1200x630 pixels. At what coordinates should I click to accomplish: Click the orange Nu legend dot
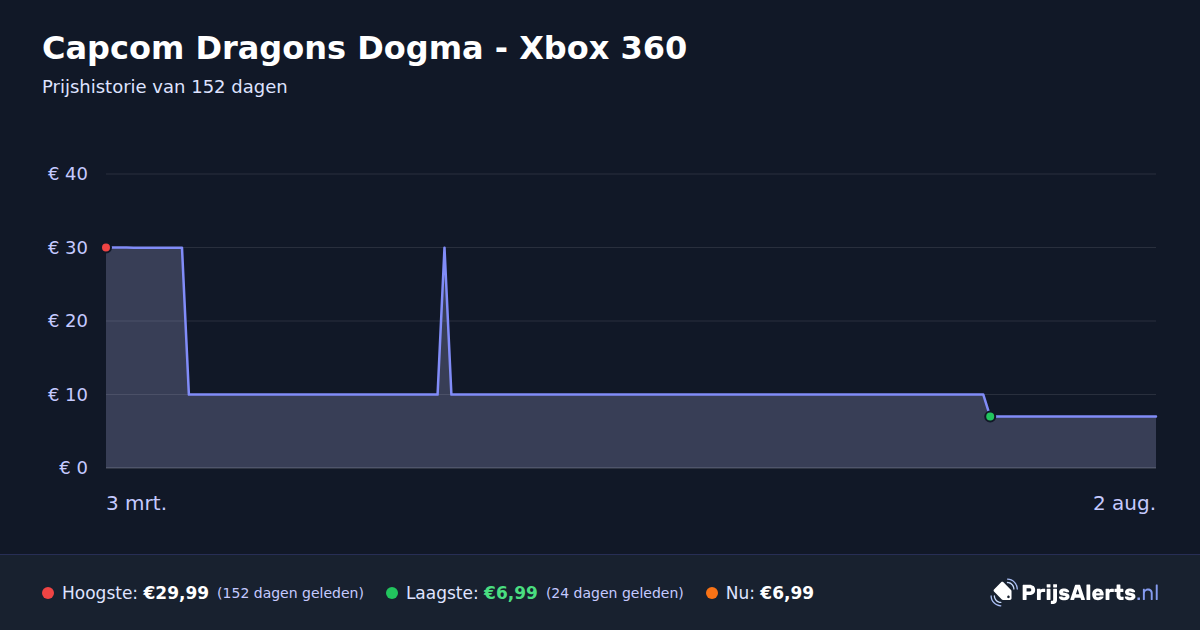click(712, 593)
